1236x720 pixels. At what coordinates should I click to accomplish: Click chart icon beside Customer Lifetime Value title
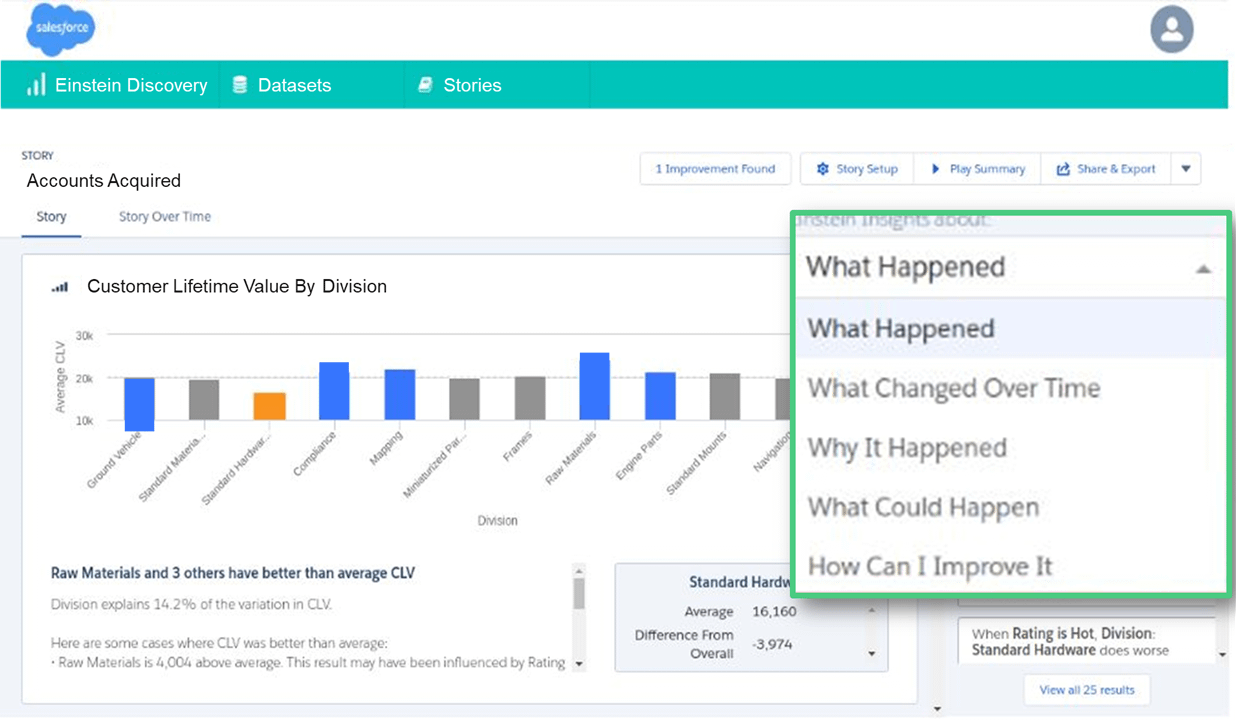pos(60,287)
